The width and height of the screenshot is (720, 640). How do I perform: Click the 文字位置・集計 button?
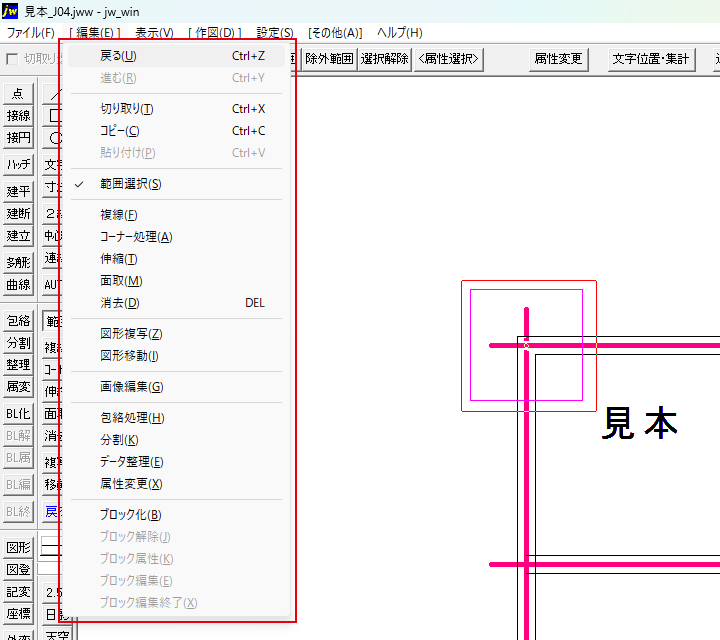point(651,59)
